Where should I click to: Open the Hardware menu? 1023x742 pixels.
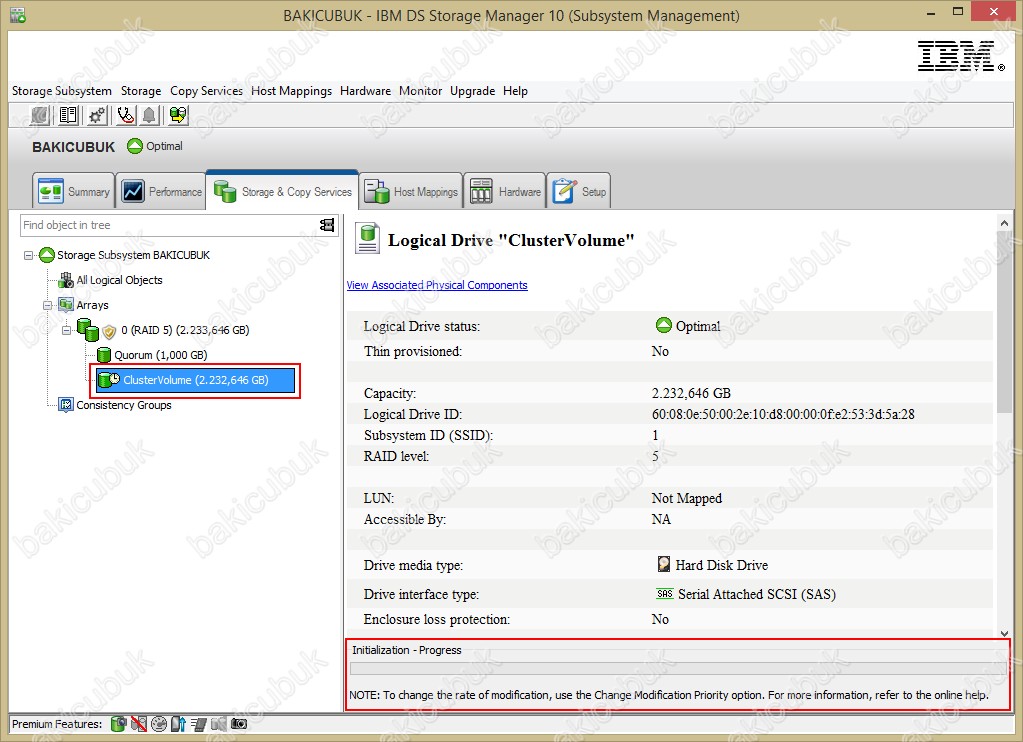point(365,91)
